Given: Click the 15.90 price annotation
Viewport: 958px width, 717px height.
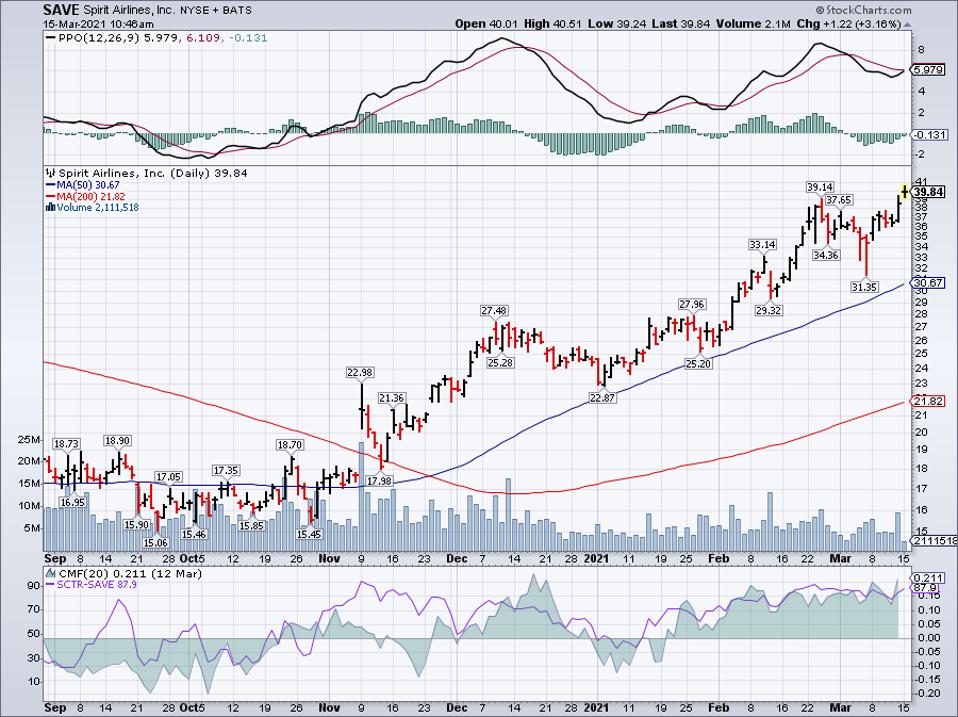Looking at the screenshot, I should click(136, 525).
